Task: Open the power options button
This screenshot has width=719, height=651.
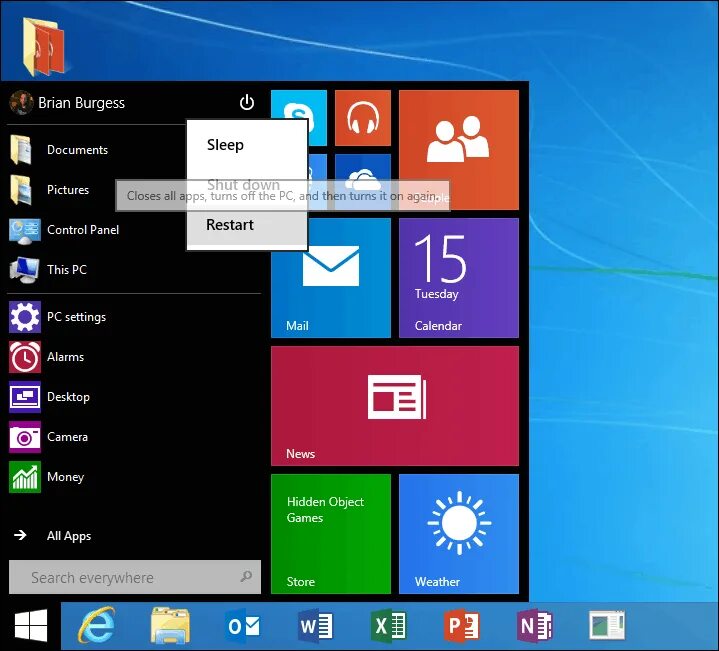Action: tap(247, 103)
